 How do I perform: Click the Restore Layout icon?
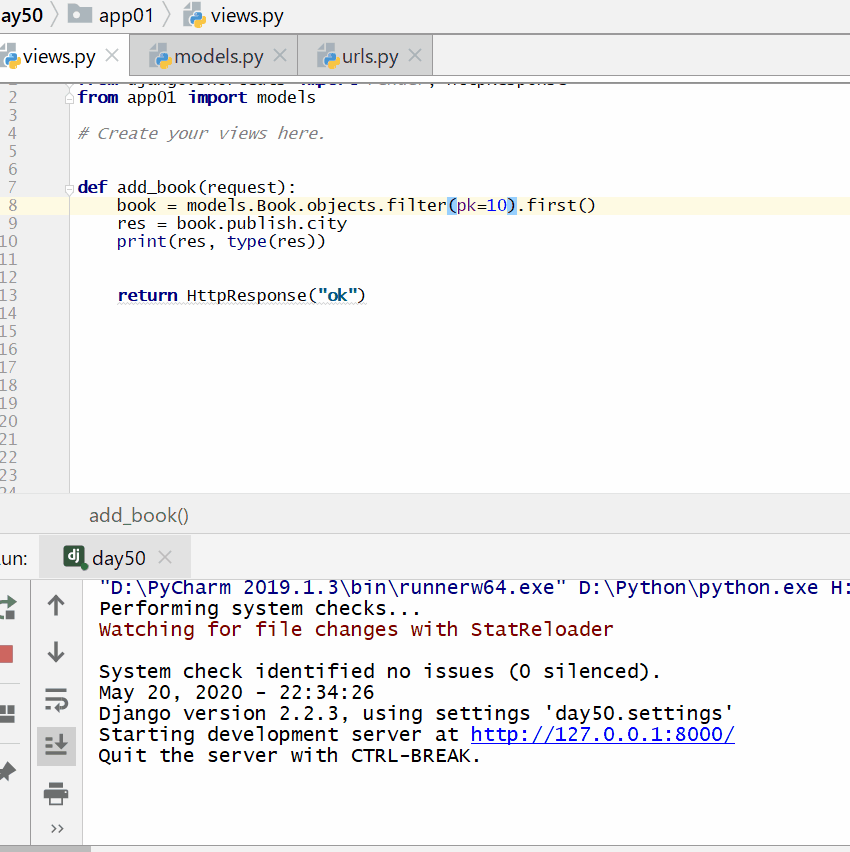click(8, 713)
